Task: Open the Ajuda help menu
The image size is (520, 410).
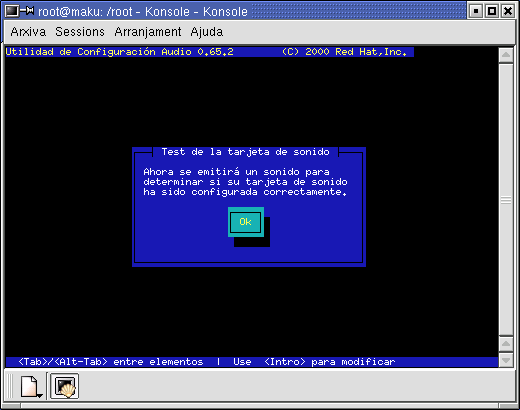Action: coord(207,32)
